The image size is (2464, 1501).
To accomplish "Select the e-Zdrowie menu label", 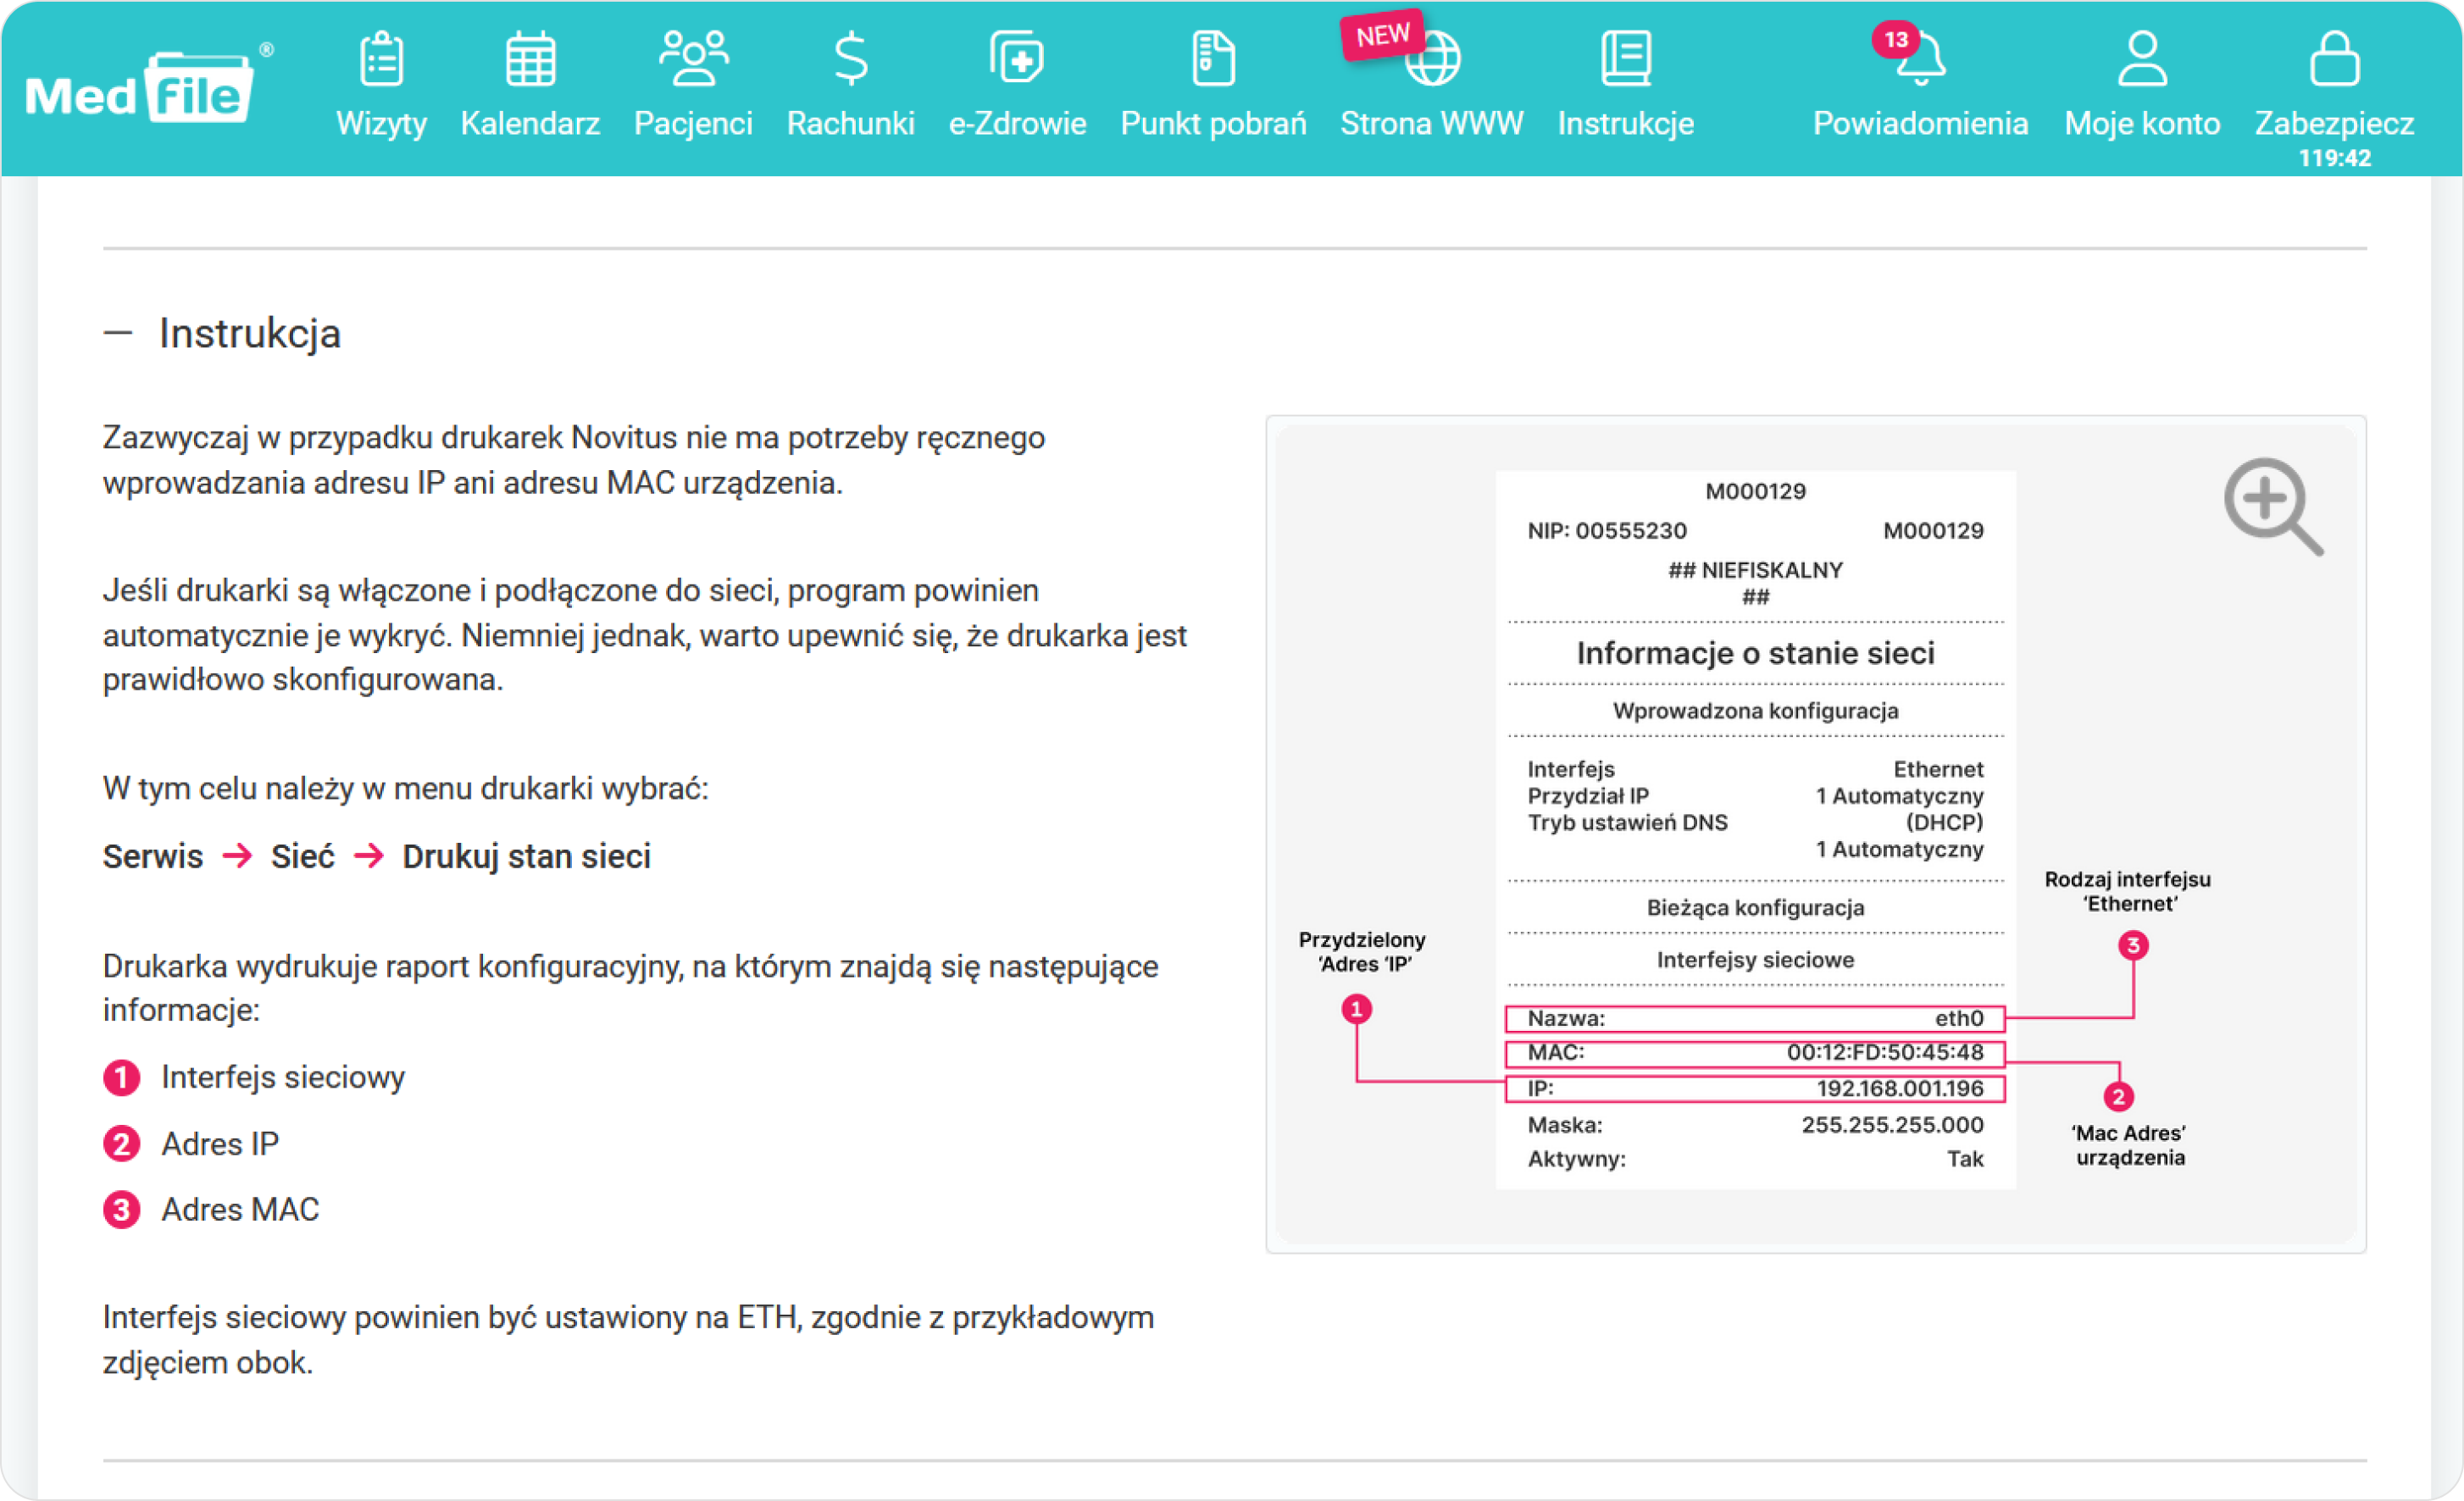I will (x=1017, y=123).
